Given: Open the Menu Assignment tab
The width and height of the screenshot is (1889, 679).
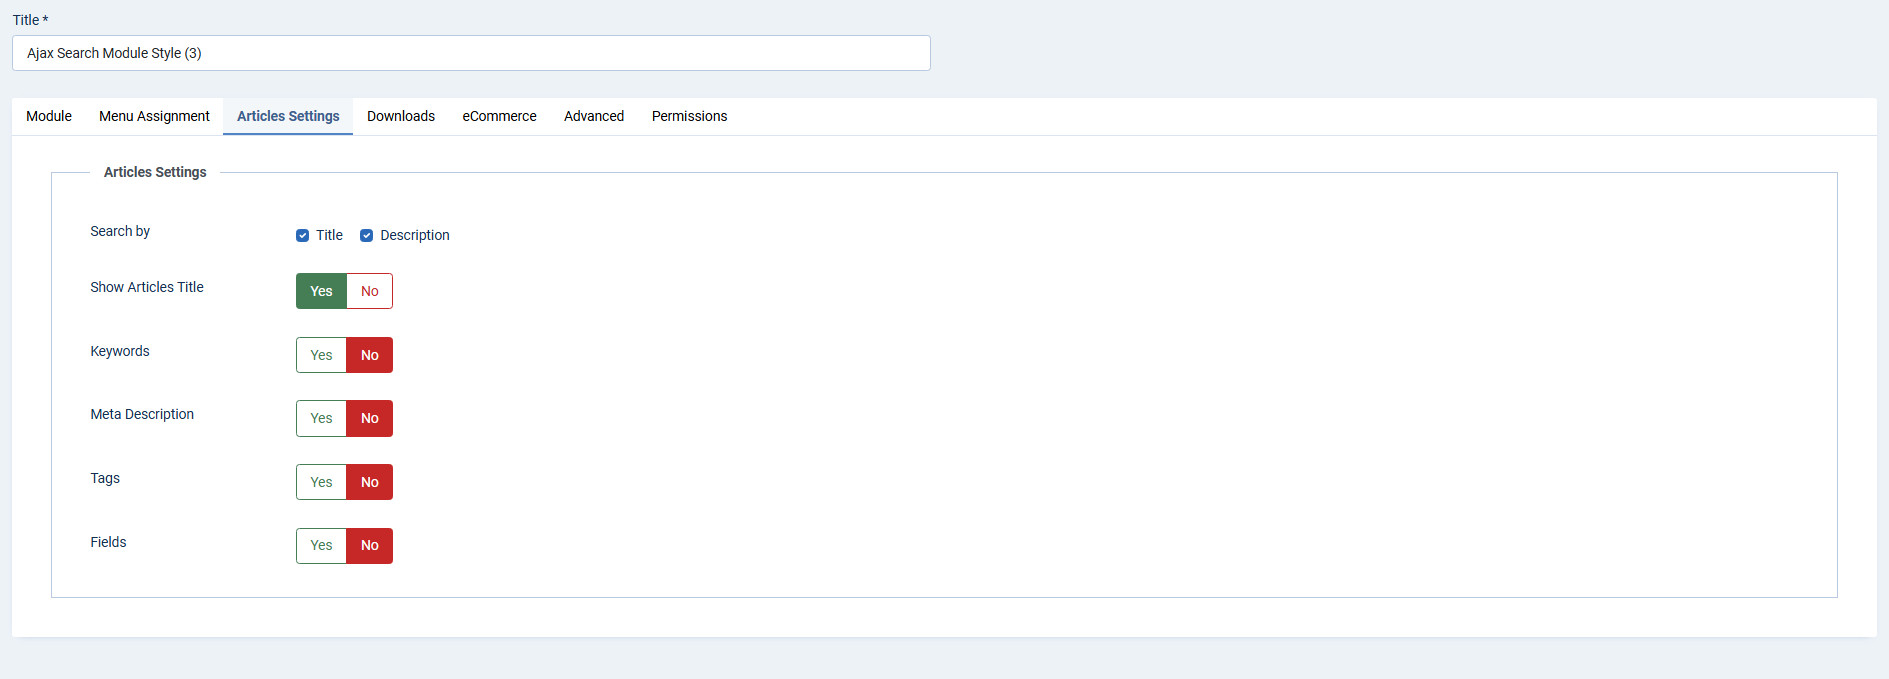Looking at the screenshot, I should pos(154,116).
